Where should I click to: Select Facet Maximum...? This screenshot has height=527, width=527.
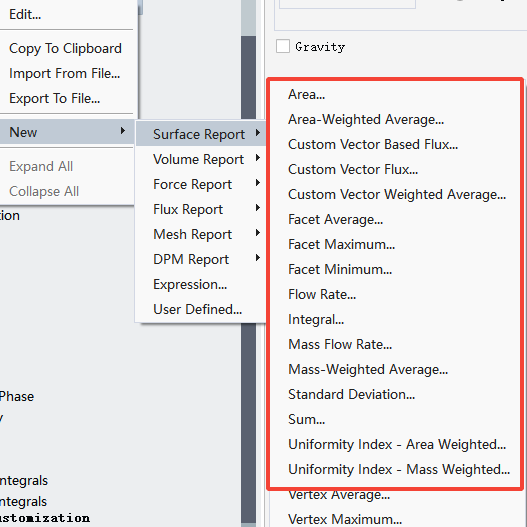pos(341,244)
